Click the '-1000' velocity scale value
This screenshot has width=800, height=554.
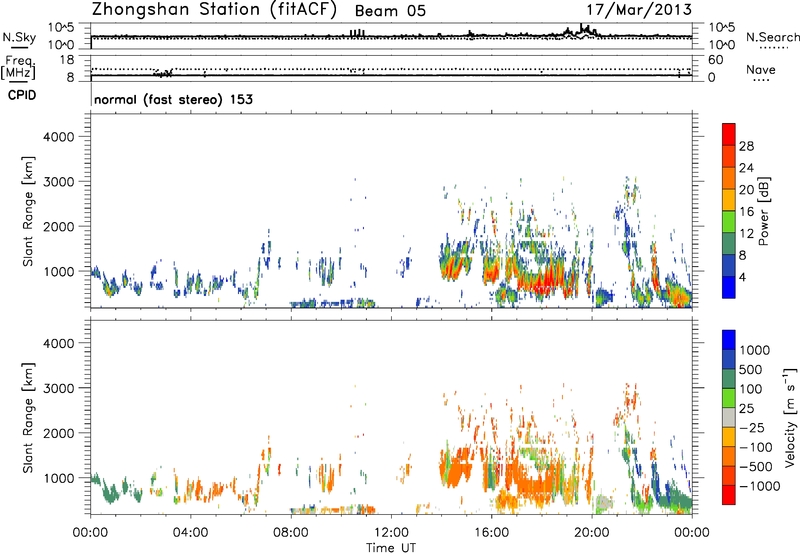point(760,486)
